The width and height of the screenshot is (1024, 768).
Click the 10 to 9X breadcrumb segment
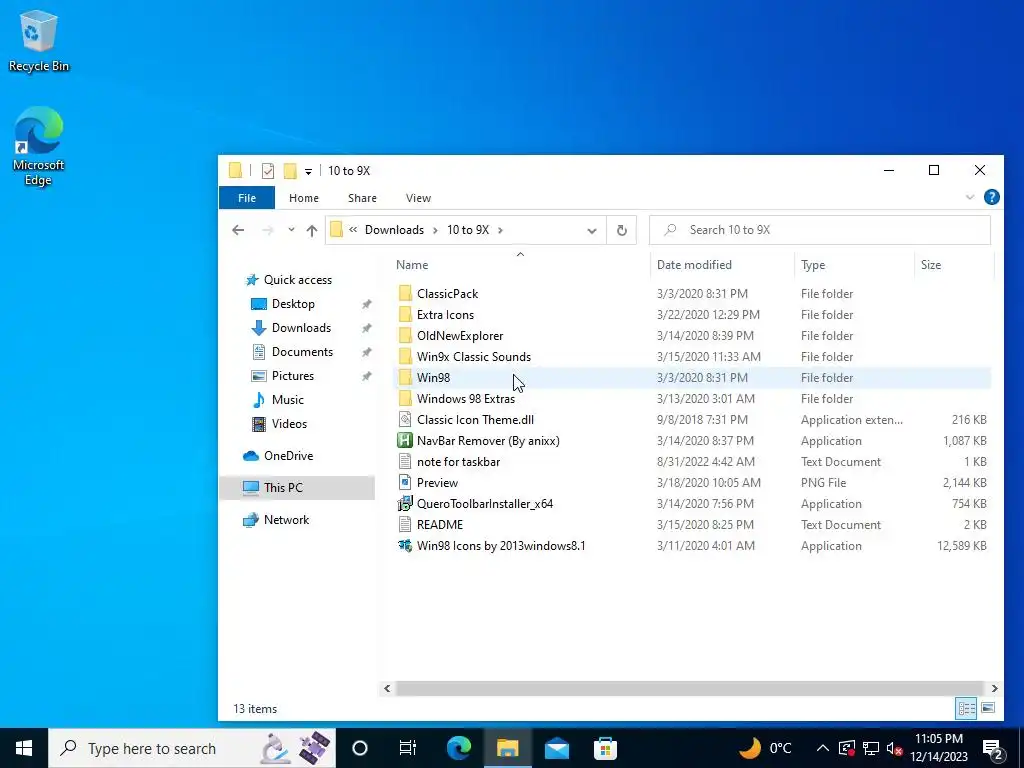point(468,230)
